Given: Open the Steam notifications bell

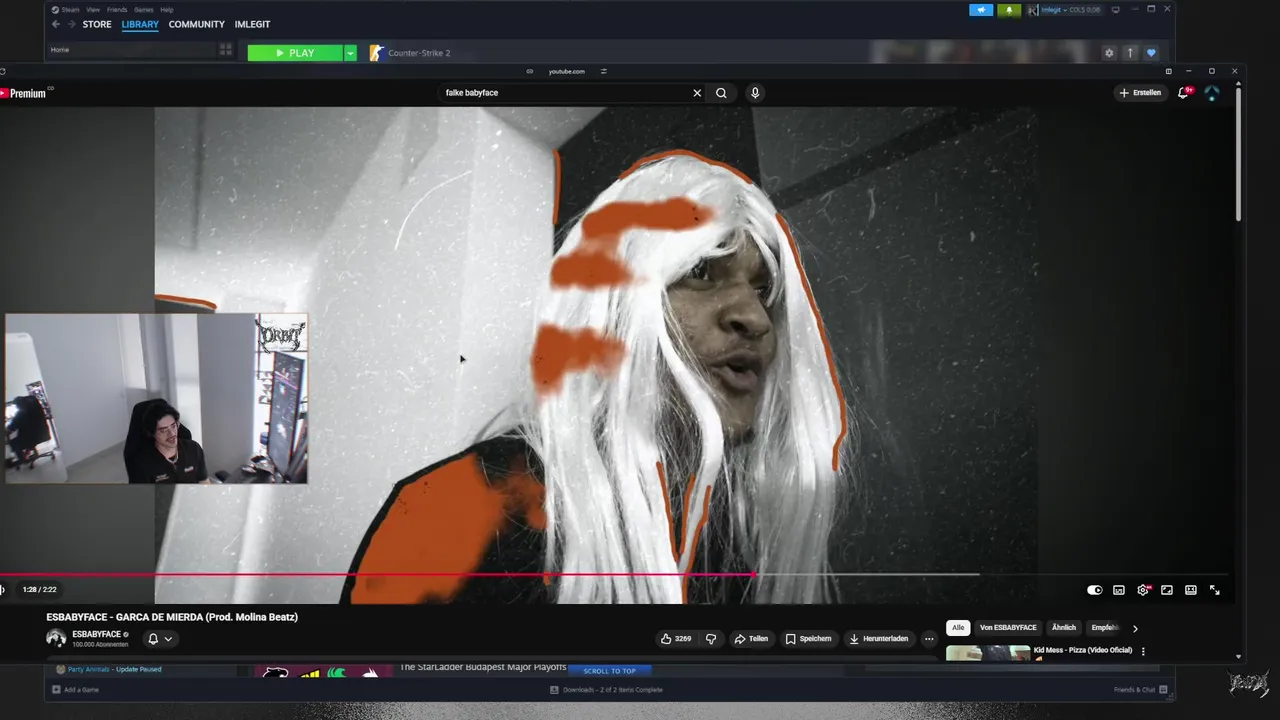Looking at the screenshot, I should pyautogui.click(x=1009, y=10).
